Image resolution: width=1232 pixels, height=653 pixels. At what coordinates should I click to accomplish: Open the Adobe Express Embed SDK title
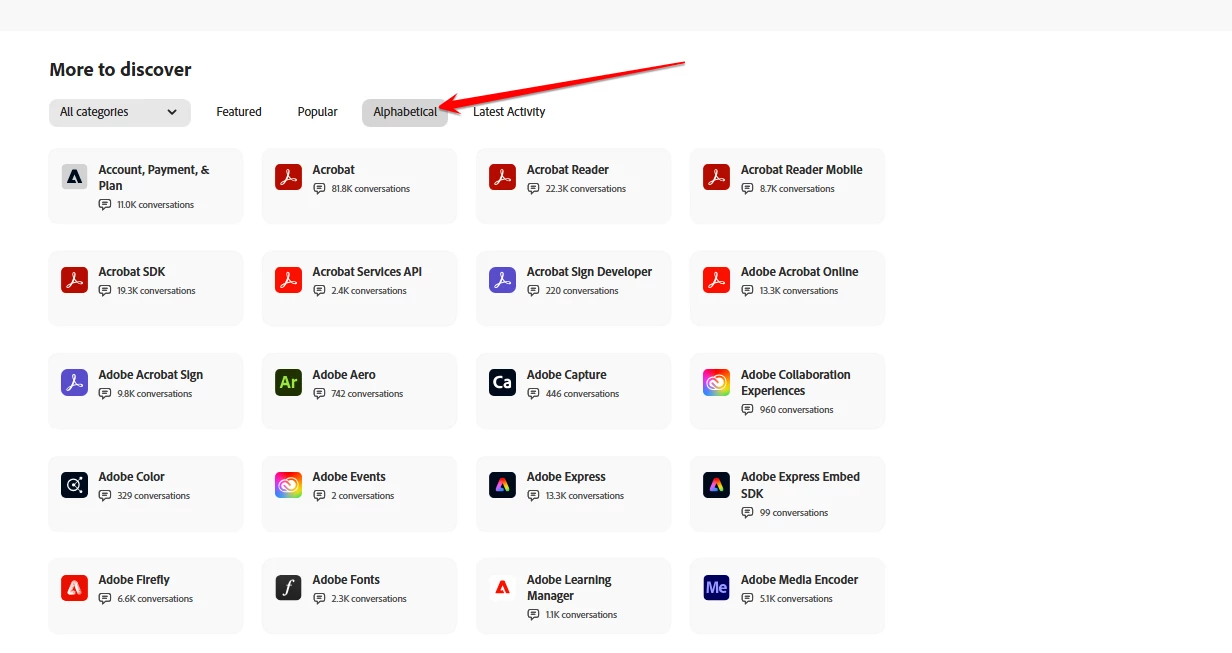click(x=800, y=485)
